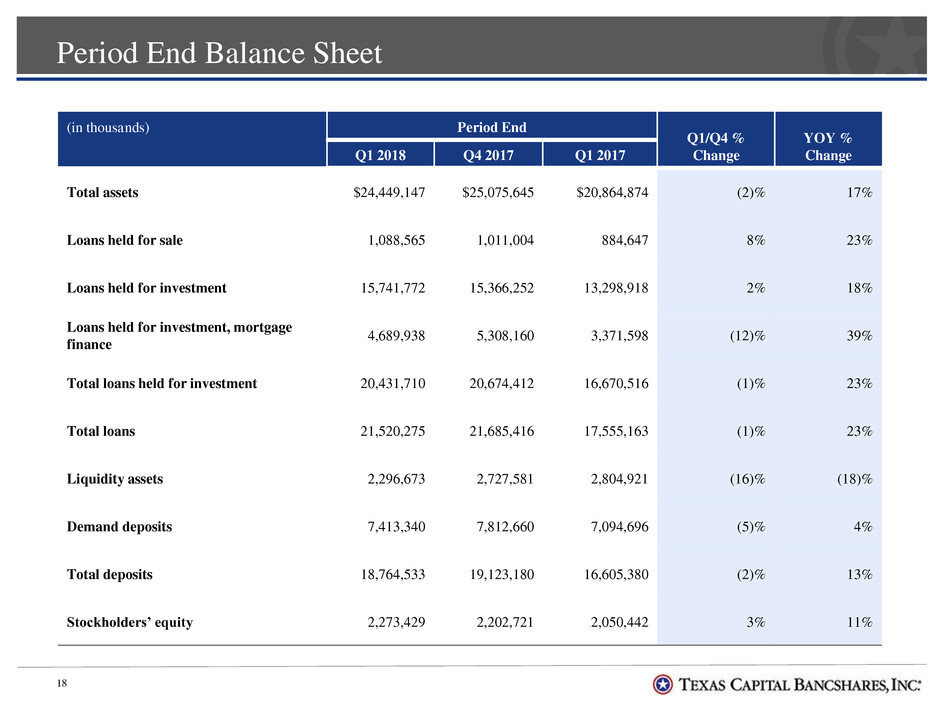Click the (18)% YOY change cell
Viewport: 940px width, 705px height.
tap(854, 479)
